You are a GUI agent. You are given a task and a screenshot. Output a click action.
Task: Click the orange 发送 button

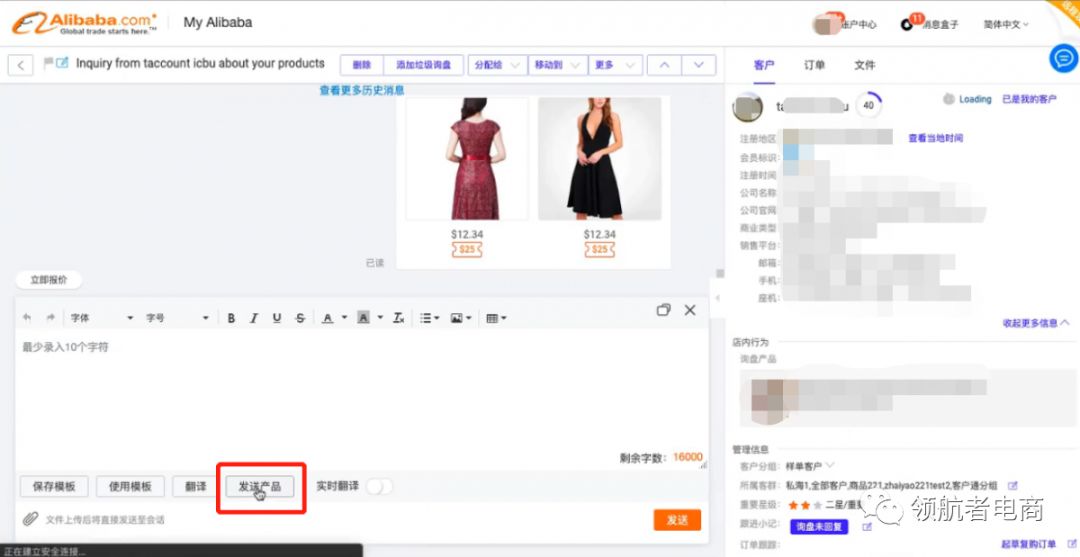click(677, 520)
